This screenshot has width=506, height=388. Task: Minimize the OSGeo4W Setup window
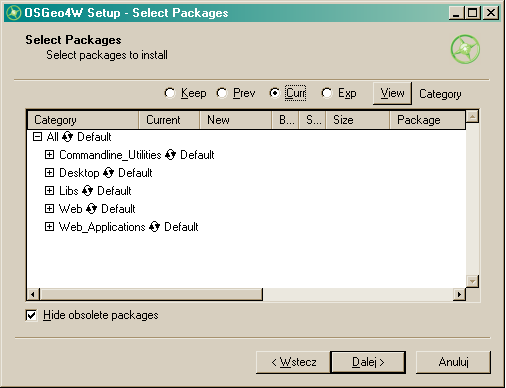click(x=457, y=13)
